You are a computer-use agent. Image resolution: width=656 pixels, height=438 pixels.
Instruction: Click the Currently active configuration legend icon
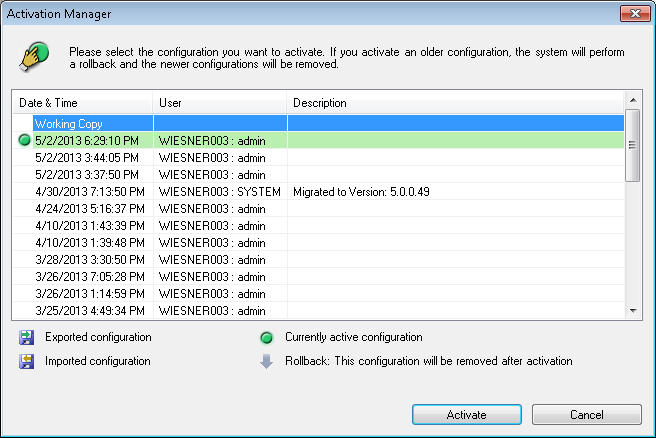[266, 337]
